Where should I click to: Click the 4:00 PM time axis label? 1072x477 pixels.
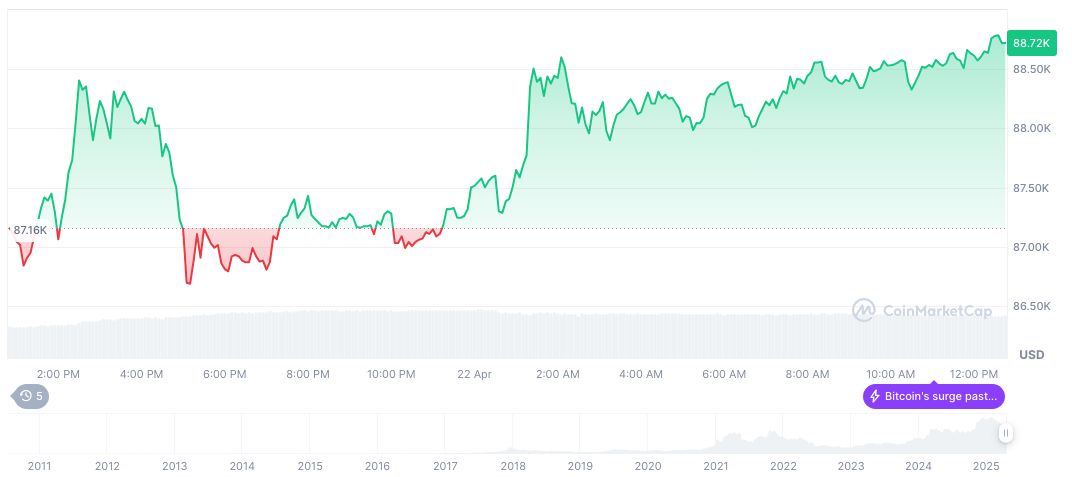pyautogui.click(x=141, y=374)
